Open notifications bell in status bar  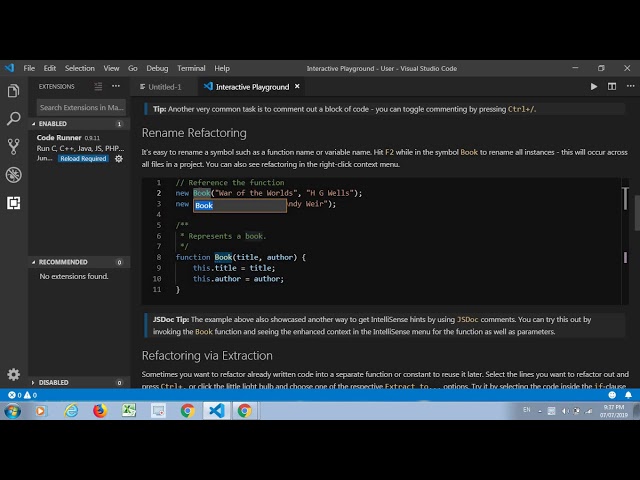628,395
